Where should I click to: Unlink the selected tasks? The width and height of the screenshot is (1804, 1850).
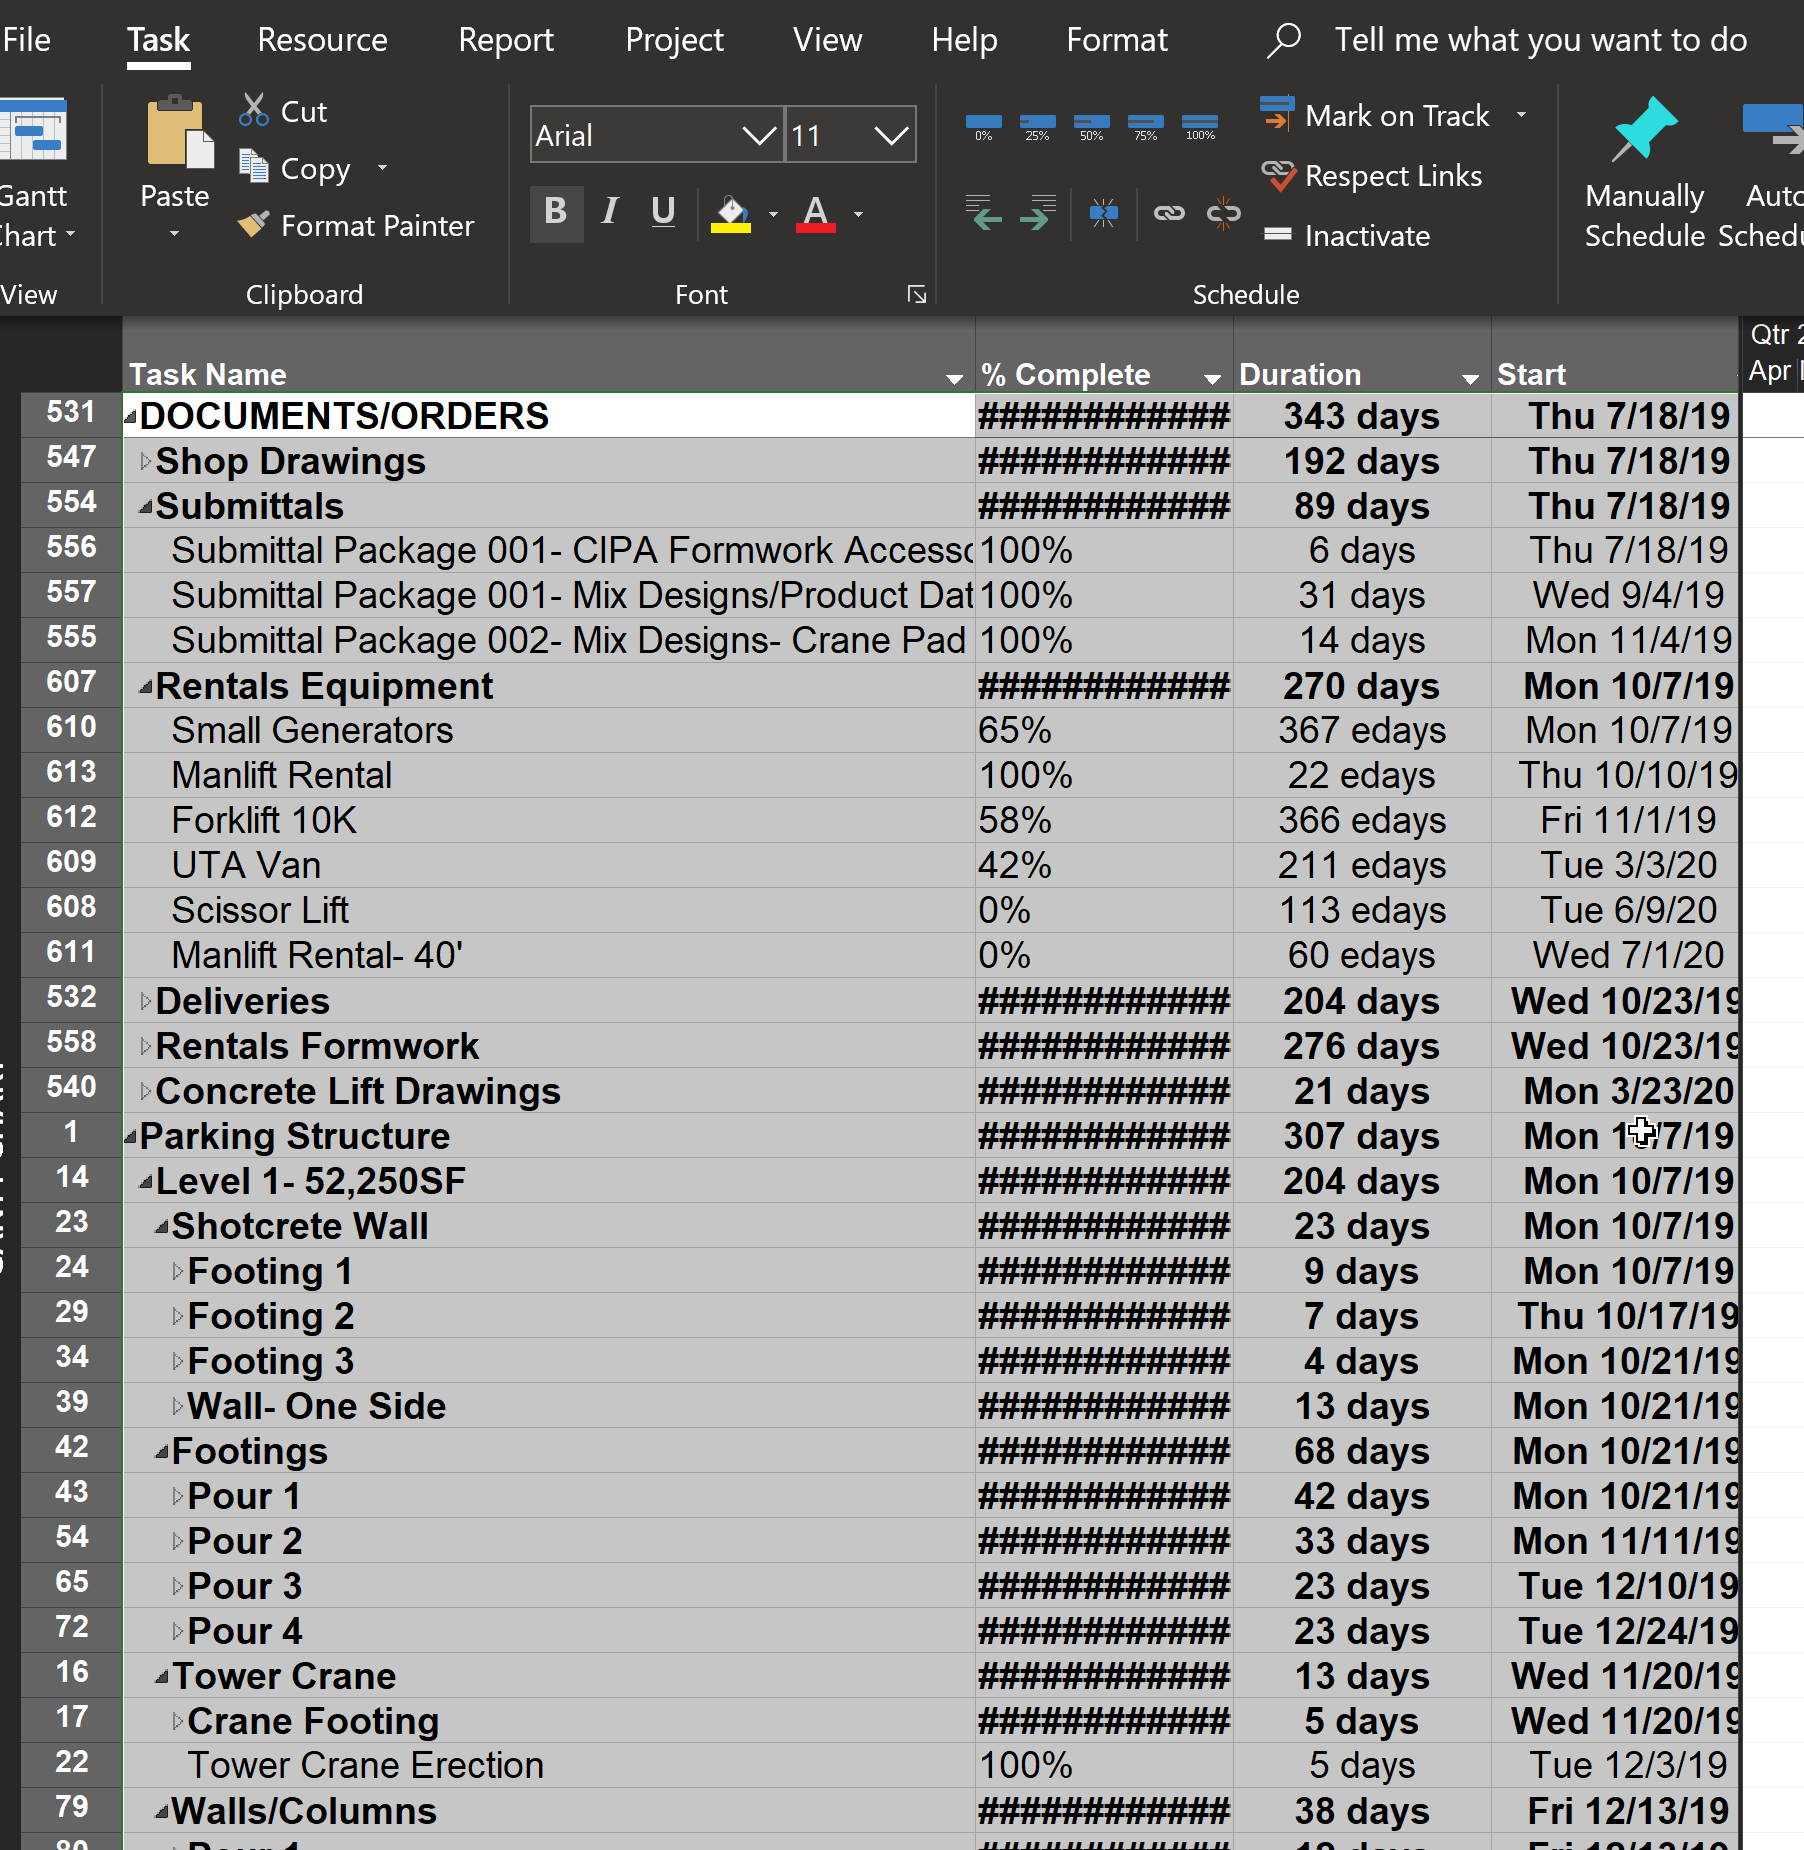(1223, 212)
